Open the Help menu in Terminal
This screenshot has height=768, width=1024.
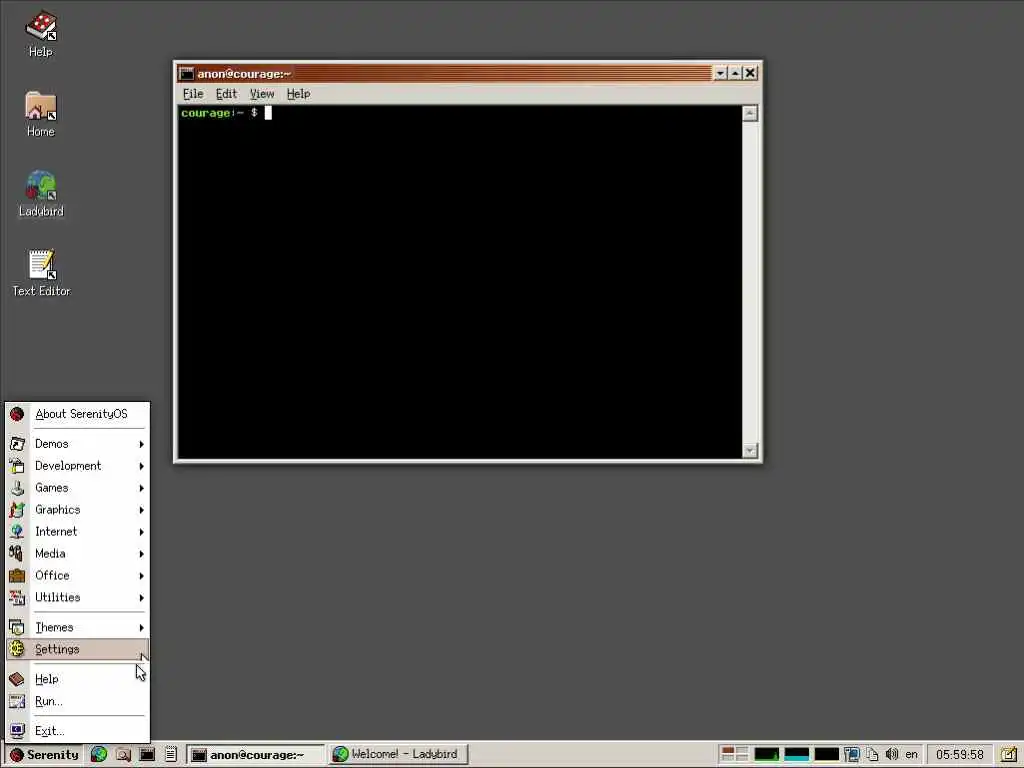[298, 94]
